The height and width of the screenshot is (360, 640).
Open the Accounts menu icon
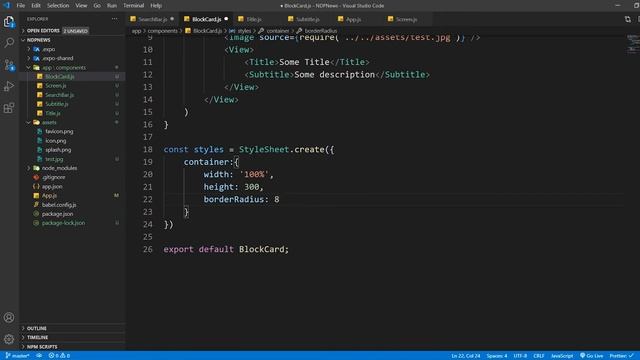(x=9, y=317)
